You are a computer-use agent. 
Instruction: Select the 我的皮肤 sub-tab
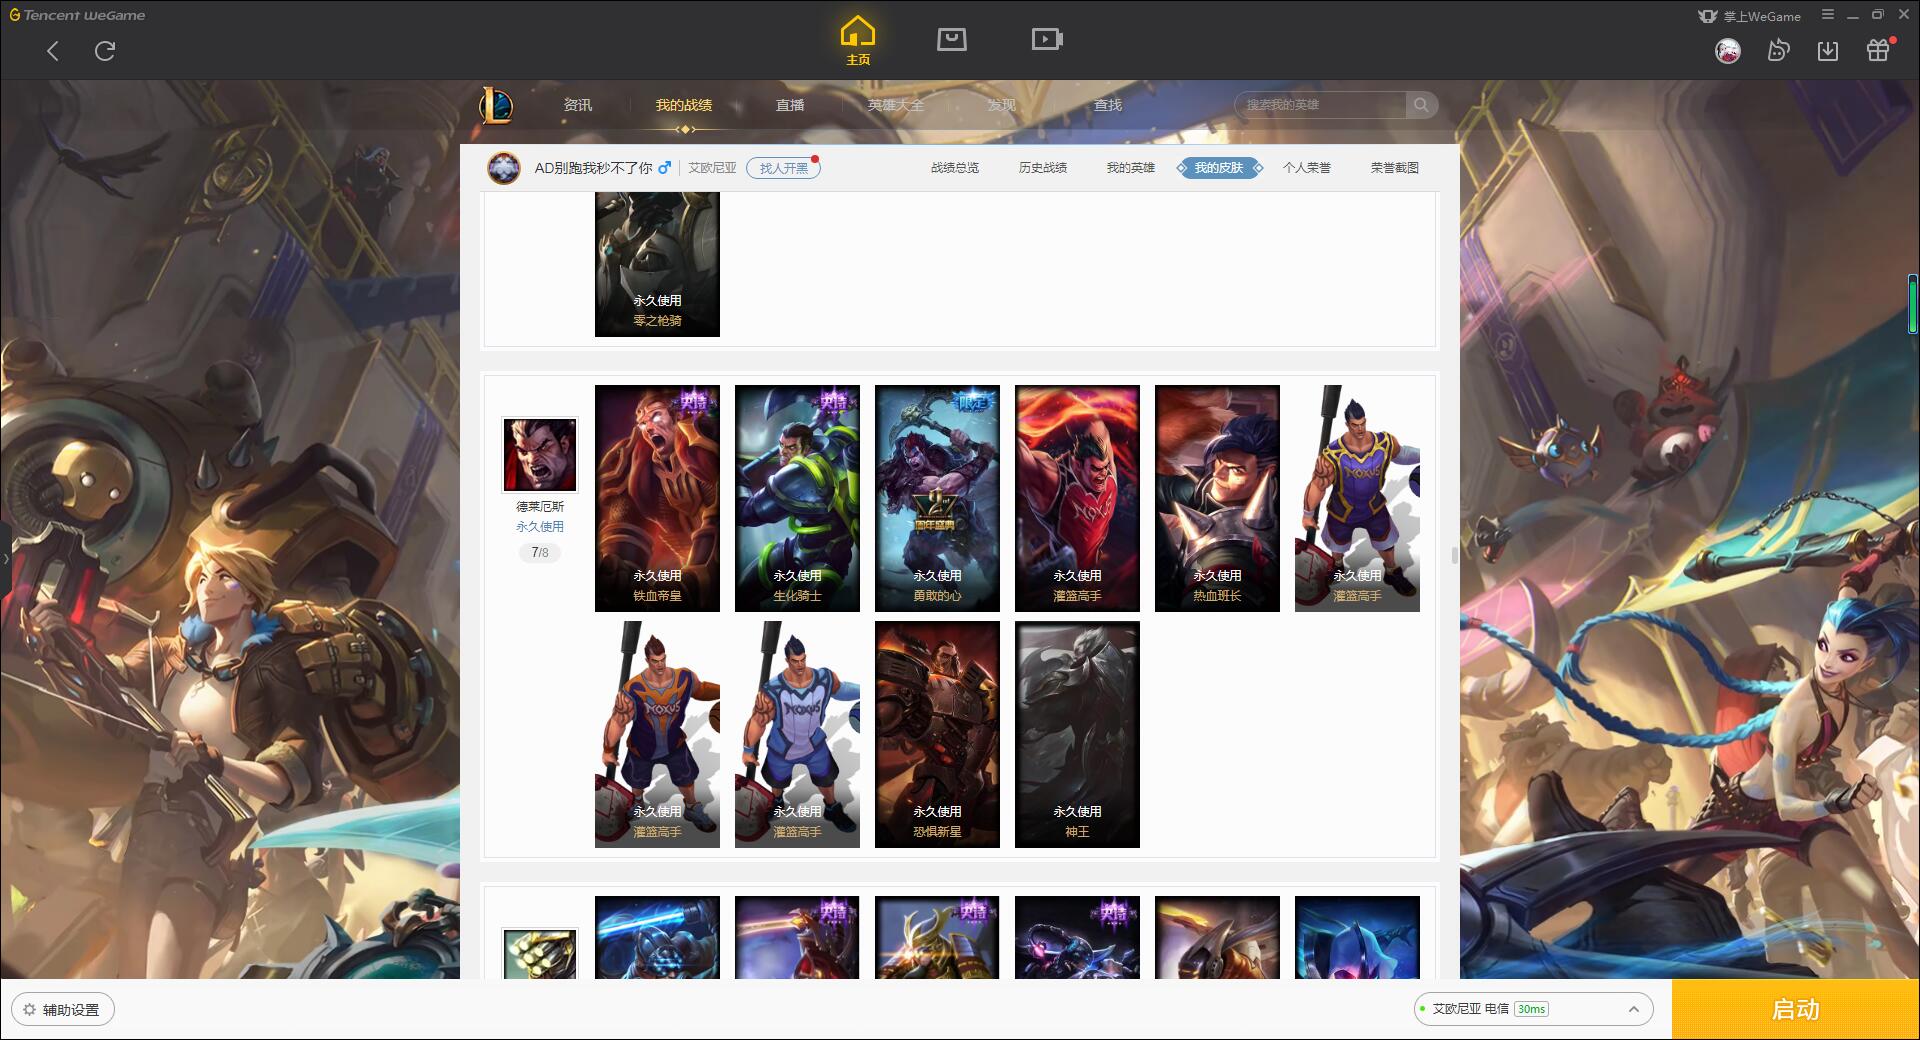(1219, 168)
